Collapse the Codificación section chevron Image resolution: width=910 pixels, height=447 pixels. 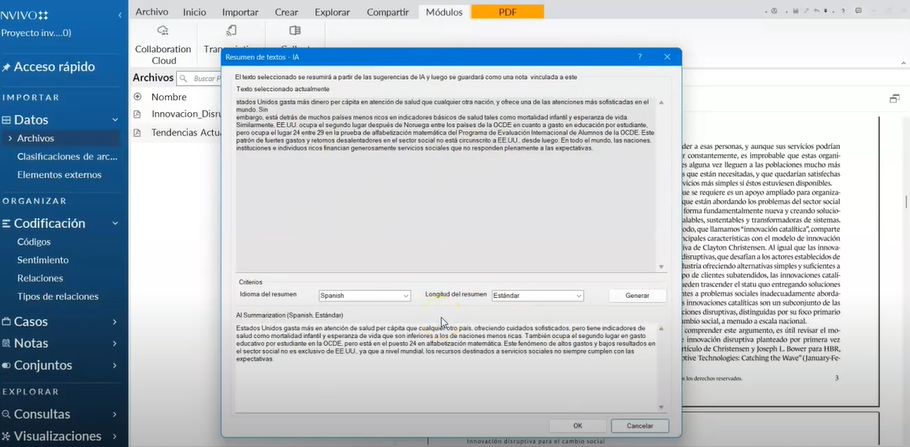point(115,224)
